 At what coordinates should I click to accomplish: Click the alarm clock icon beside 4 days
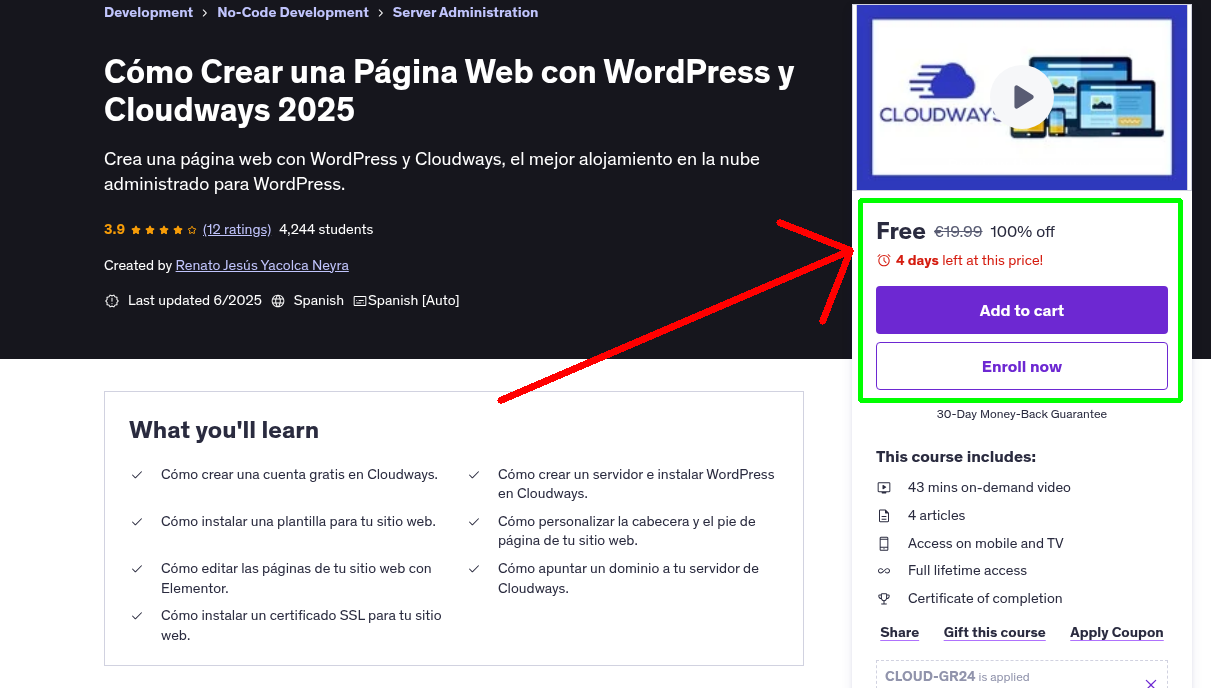[883, 260]
